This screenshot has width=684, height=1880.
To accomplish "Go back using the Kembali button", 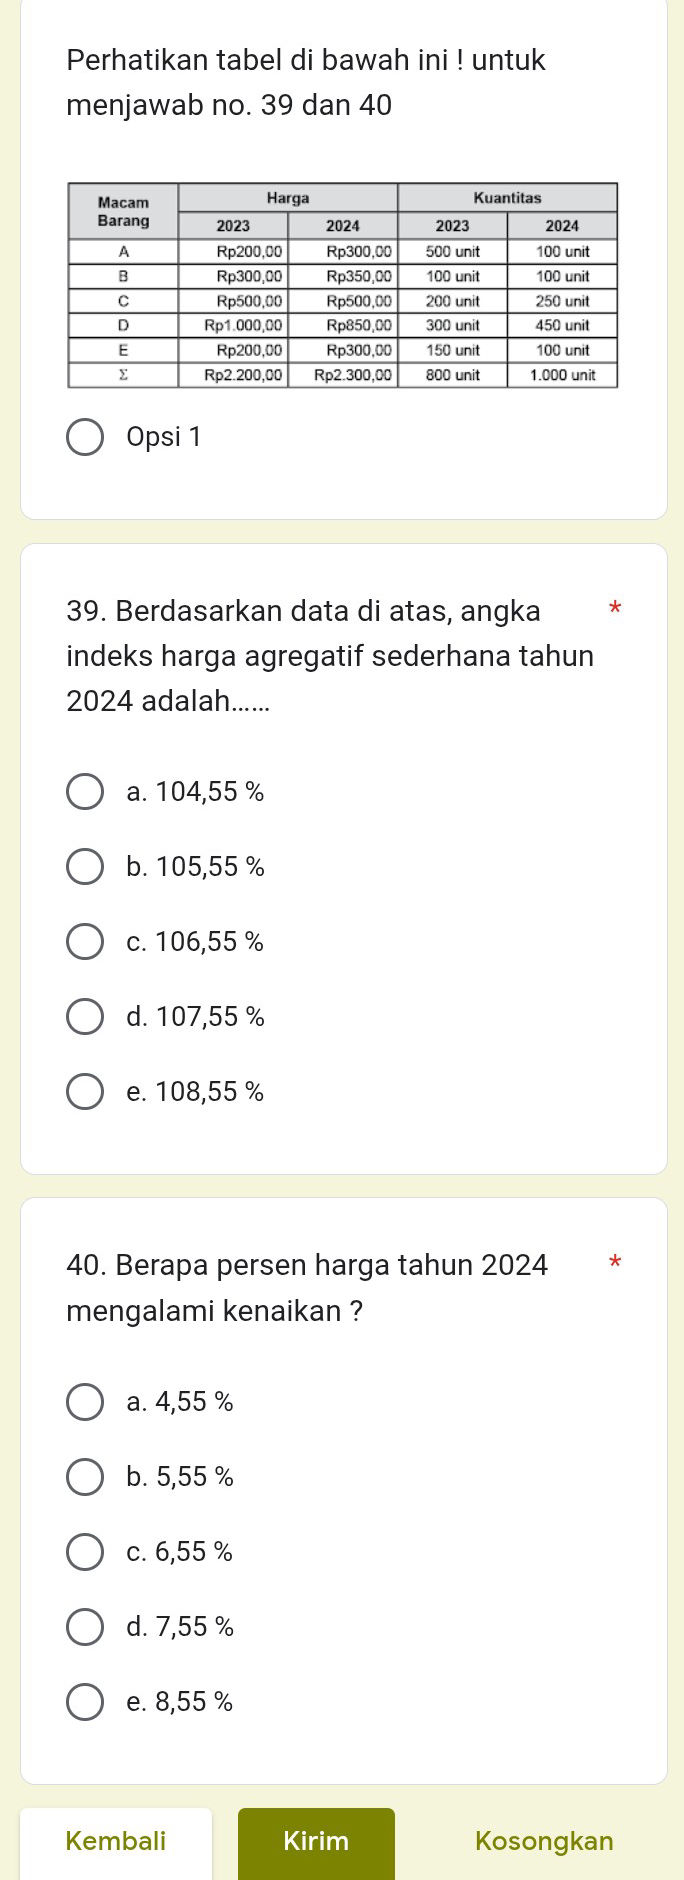I will point(117,1841).
